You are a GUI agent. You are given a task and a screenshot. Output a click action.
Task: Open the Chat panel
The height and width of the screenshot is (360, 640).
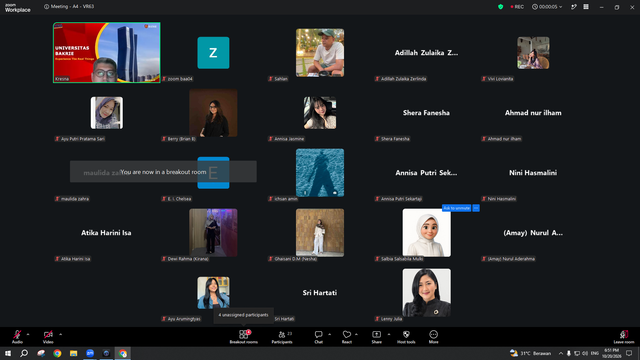pos(318,337)
